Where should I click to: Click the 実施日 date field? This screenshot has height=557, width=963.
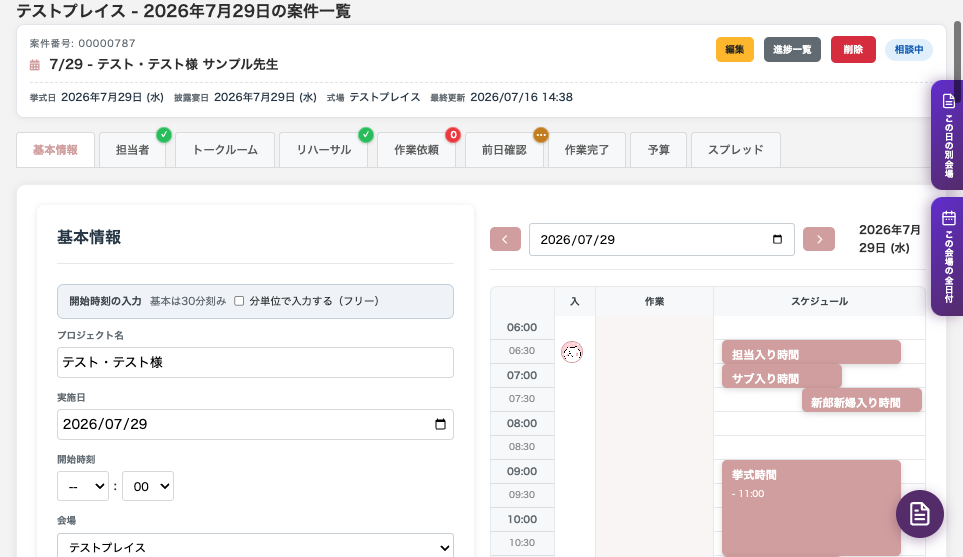[255, 424]
